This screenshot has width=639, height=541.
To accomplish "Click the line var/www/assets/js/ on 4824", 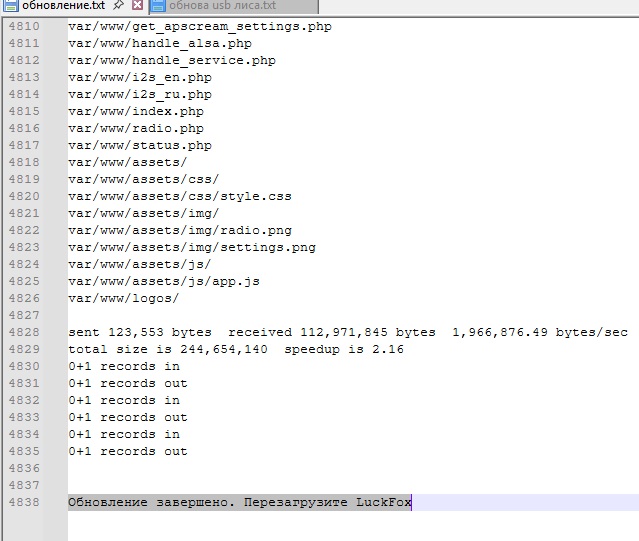I will [x=140, y=264].
